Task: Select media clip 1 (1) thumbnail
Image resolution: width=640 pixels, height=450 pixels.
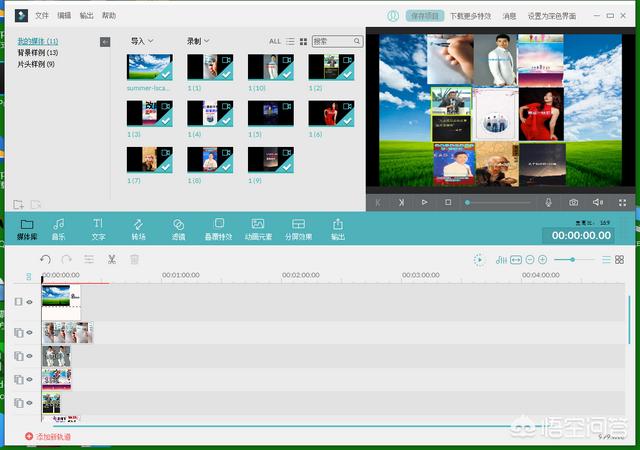Action: [x=210, y=67]
